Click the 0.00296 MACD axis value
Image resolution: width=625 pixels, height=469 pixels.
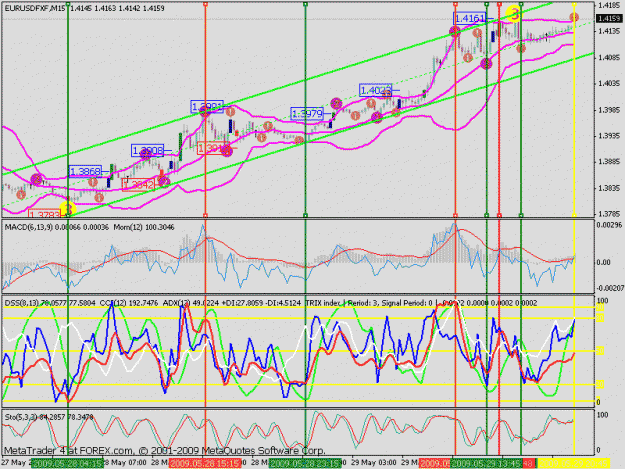pos(609,225)
